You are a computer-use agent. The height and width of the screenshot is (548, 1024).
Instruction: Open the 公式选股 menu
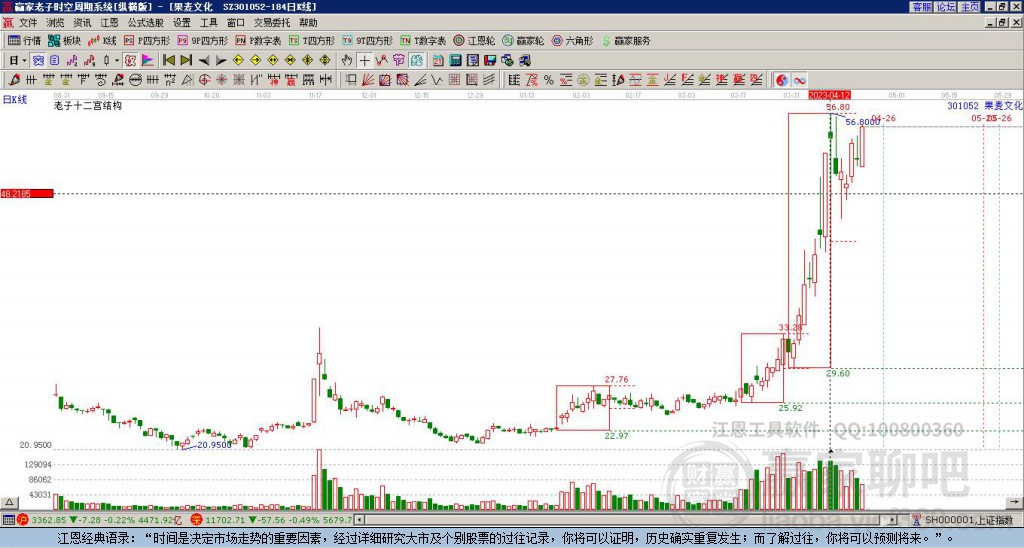[x=146, y=23]
